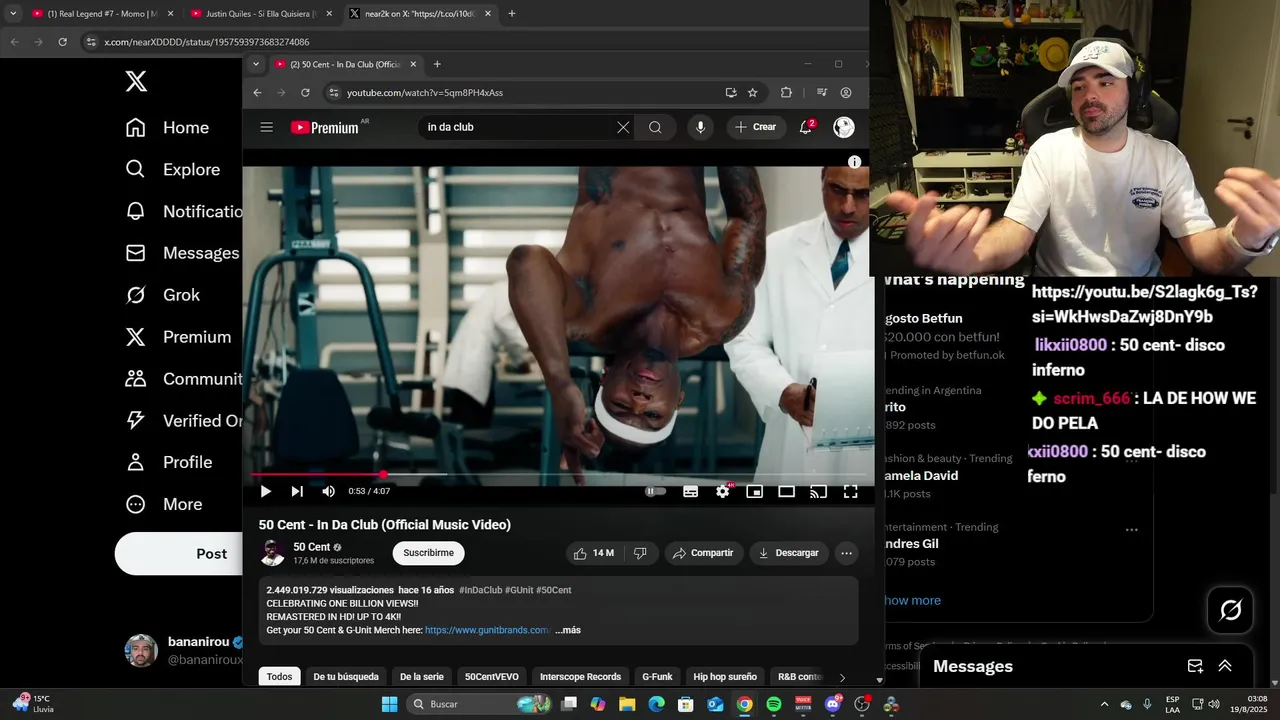The width and height of the screenshot is (1280, 720).
Task: Open Messages in X sidebar
Action: click(x=181, y=253)
